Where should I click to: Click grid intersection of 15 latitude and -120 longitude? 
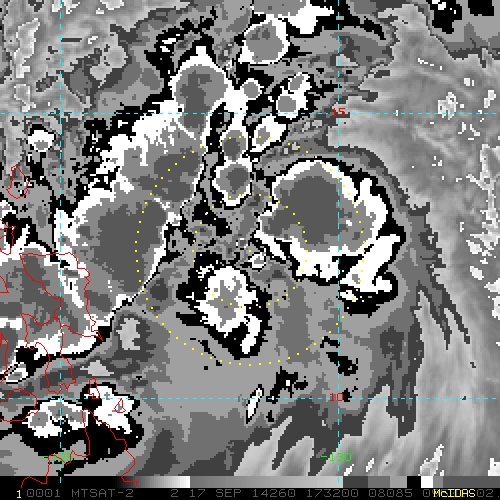(61, 113)
